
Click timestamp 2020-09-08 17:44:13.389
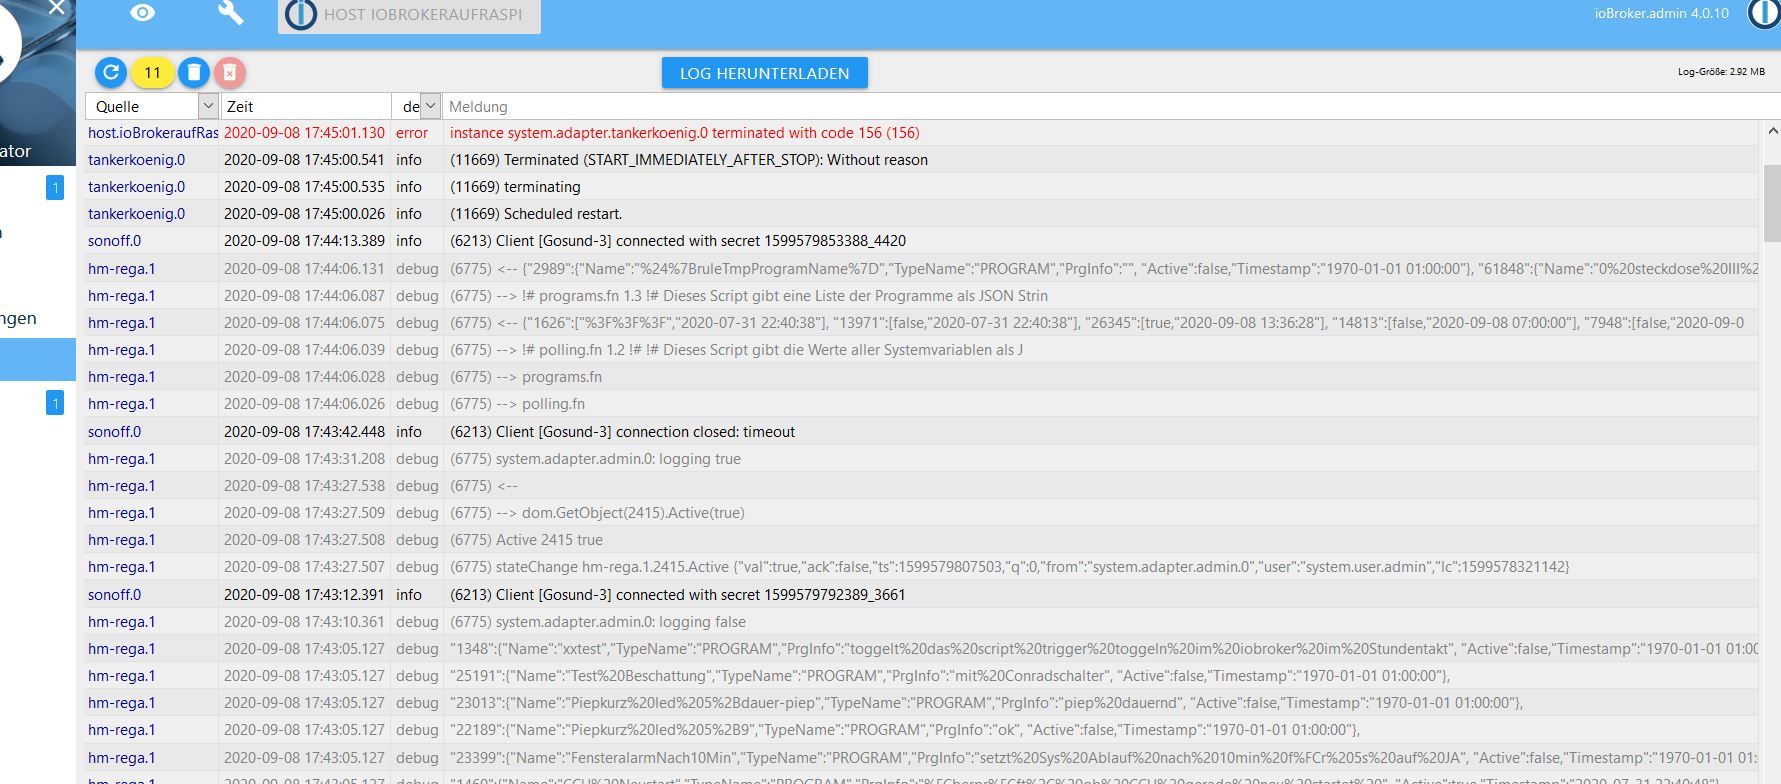tap(304, 240)
